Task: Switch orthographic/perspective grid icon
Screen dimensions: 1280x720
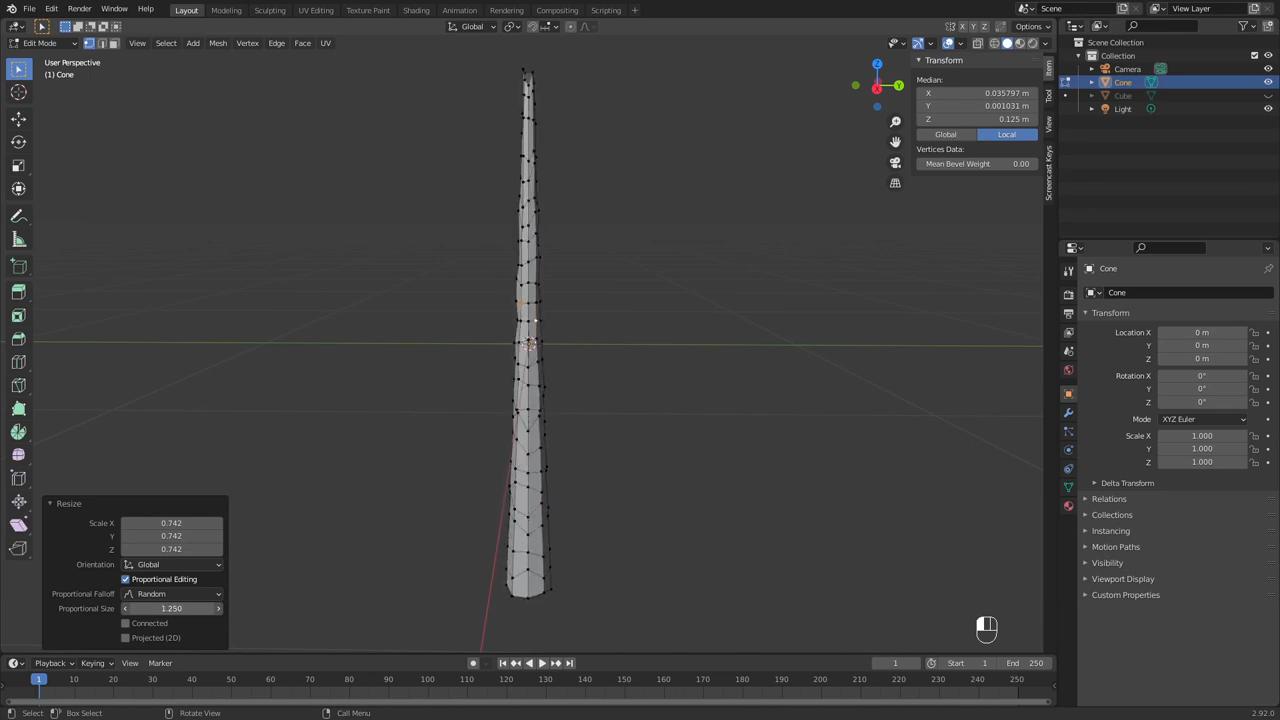Action: (x=895, y=183)
